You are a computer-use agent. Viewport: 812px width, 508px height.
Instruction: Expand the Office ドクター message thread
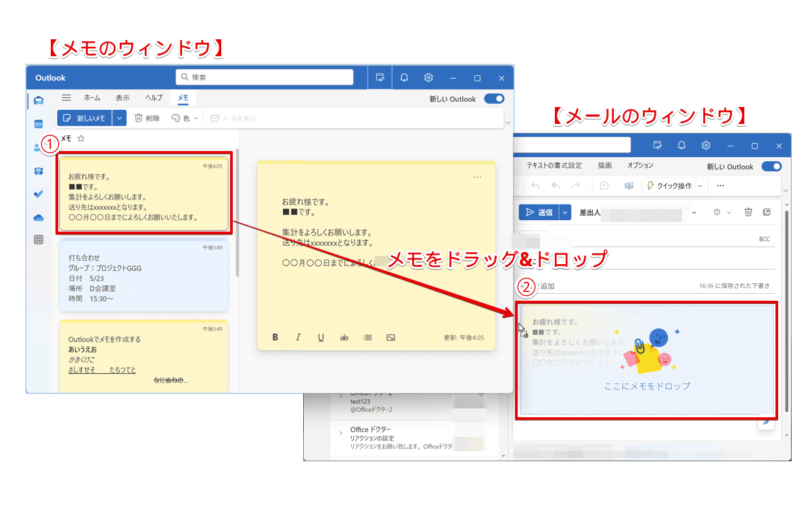pyautogui.click(x=340, y=433)
